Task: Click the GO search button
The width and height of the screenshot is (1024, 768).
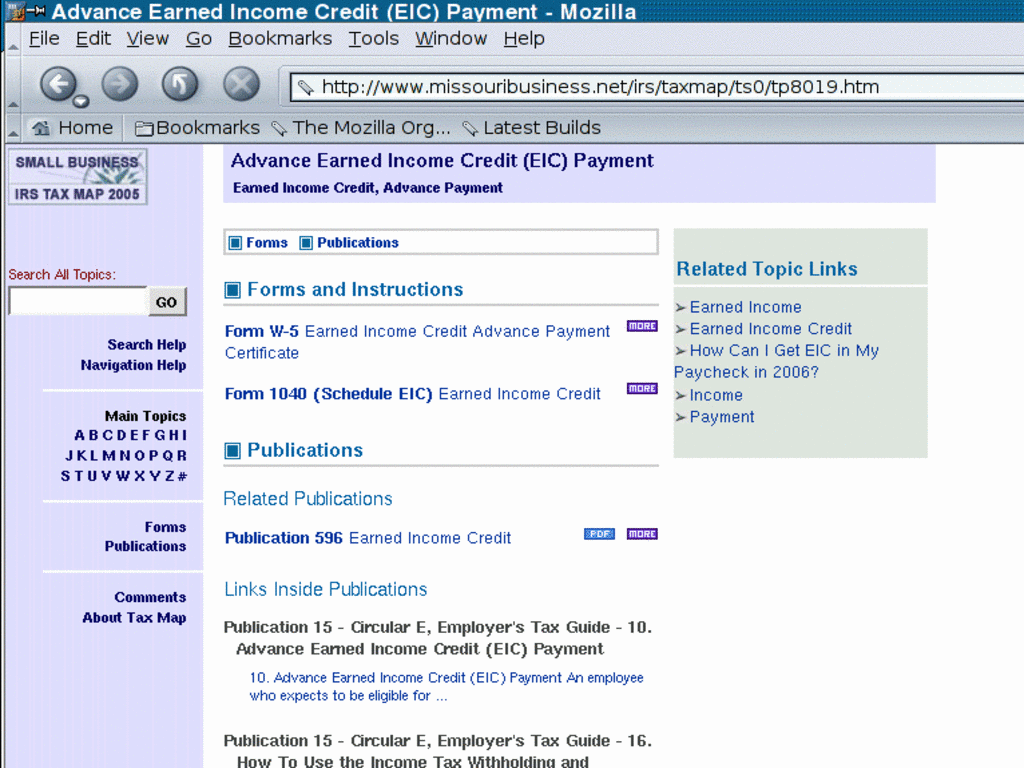Action: tap(167, 302)
